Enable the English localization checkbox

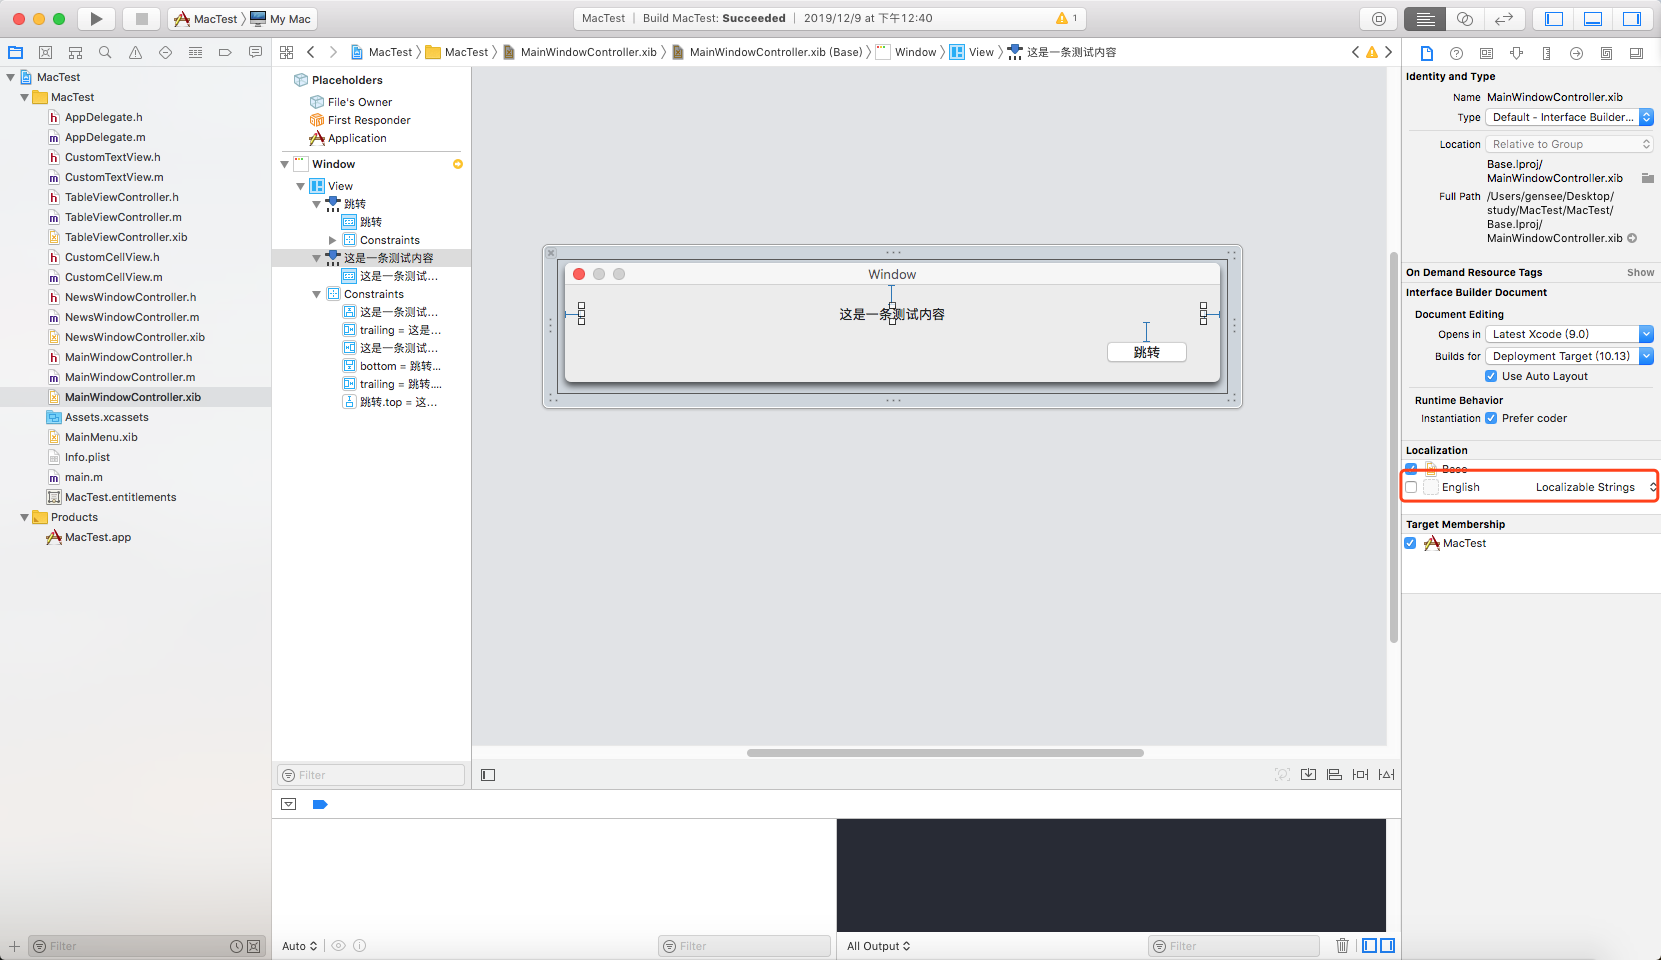[x=1411, y=487]
